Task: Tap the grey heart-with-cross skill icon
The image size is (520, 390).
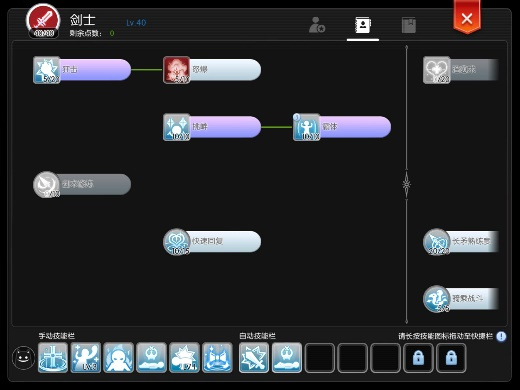Action: (437, 70)
